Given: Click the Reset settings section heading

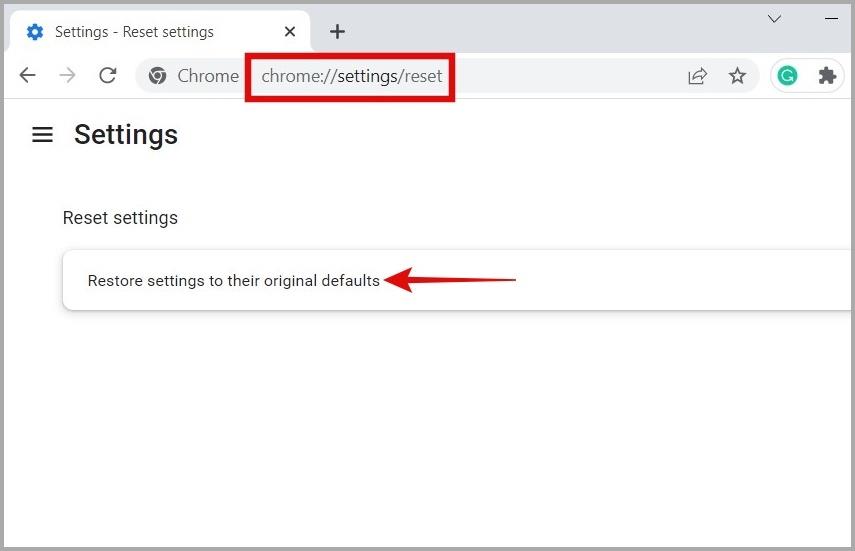Looking at the screenshot, I should click(121, 218).
